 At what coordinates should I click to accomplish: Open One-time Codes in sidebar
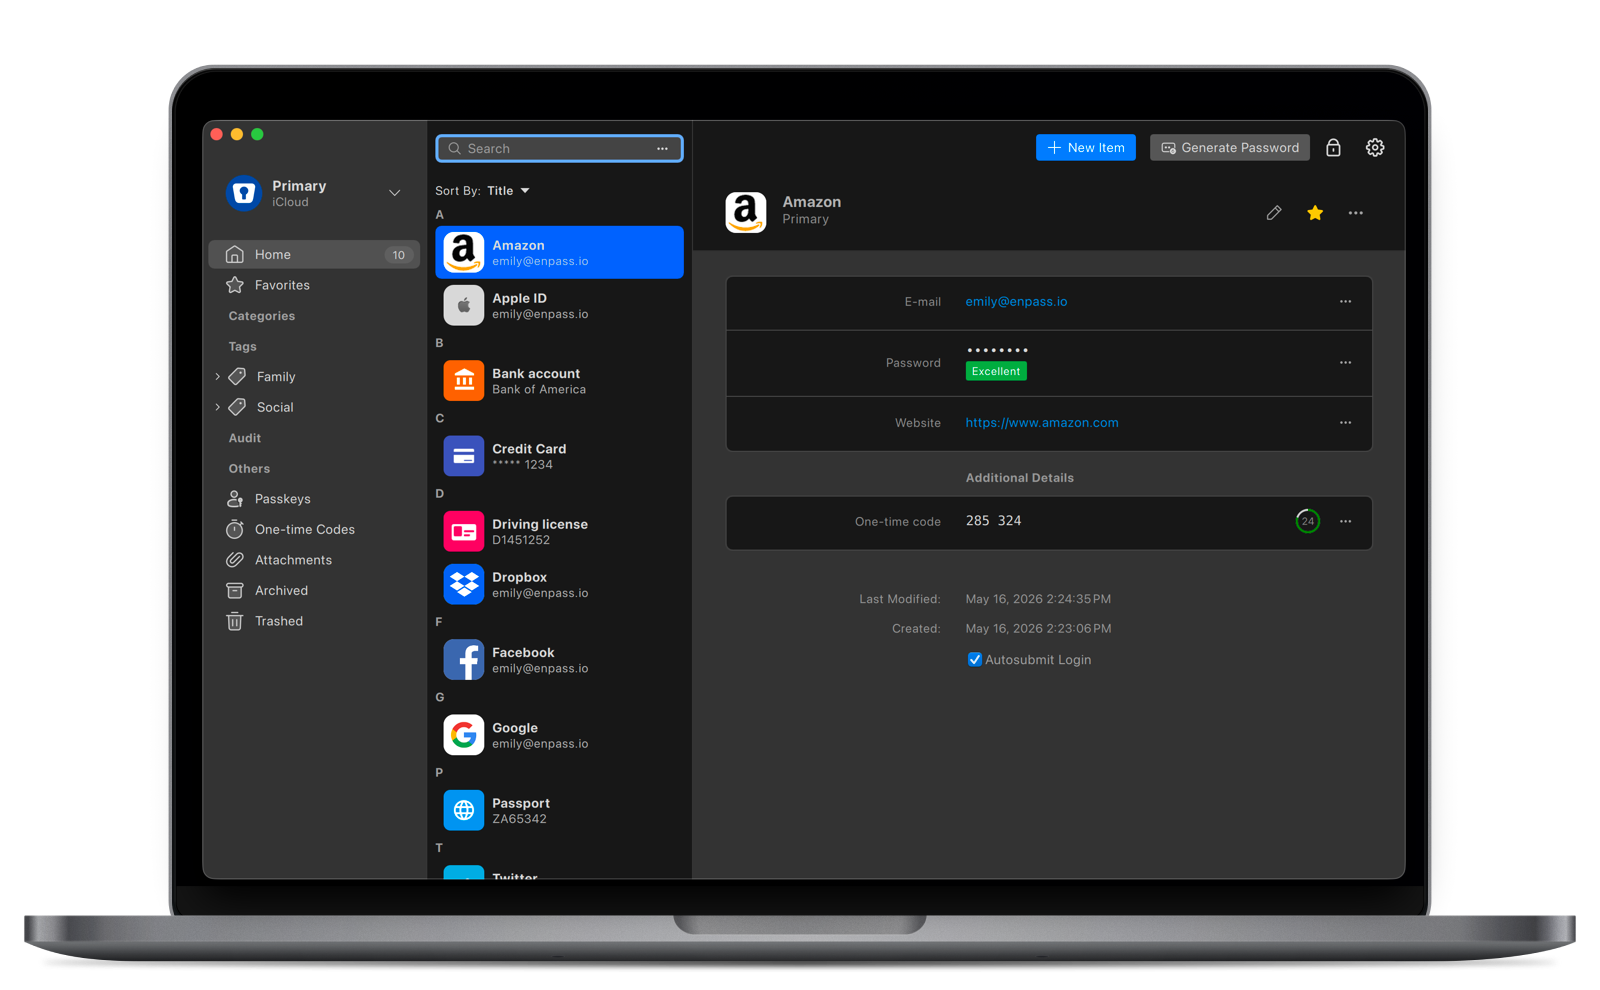pyautogui.click(x=312, y=529)
